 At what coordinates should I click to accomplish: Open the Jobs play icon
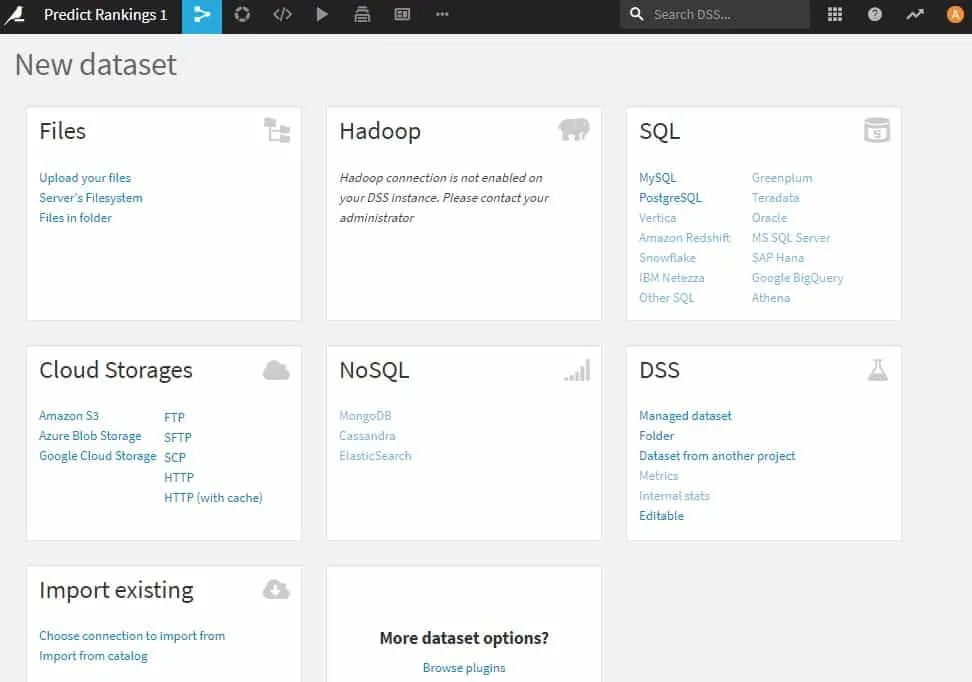[x=322, y=14]
